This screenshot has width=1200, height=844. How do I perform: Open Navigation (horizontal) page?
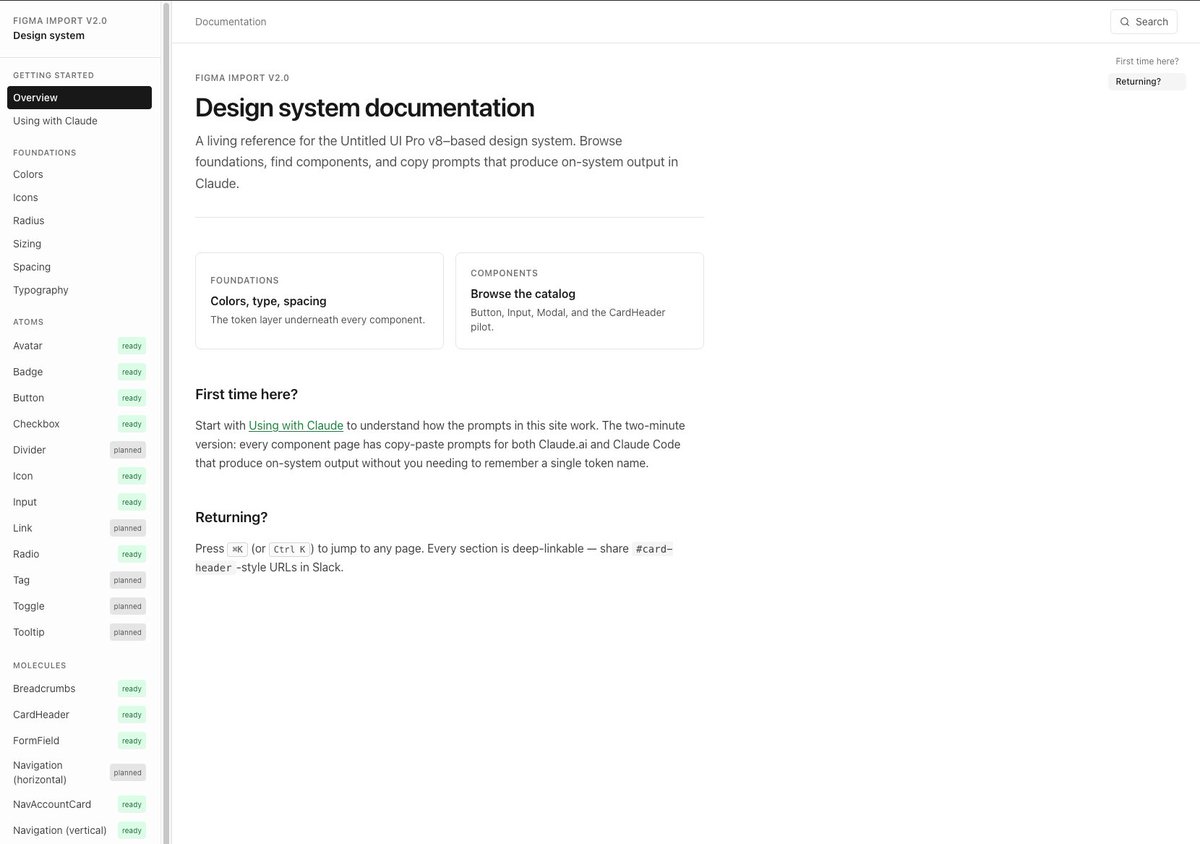79,772
